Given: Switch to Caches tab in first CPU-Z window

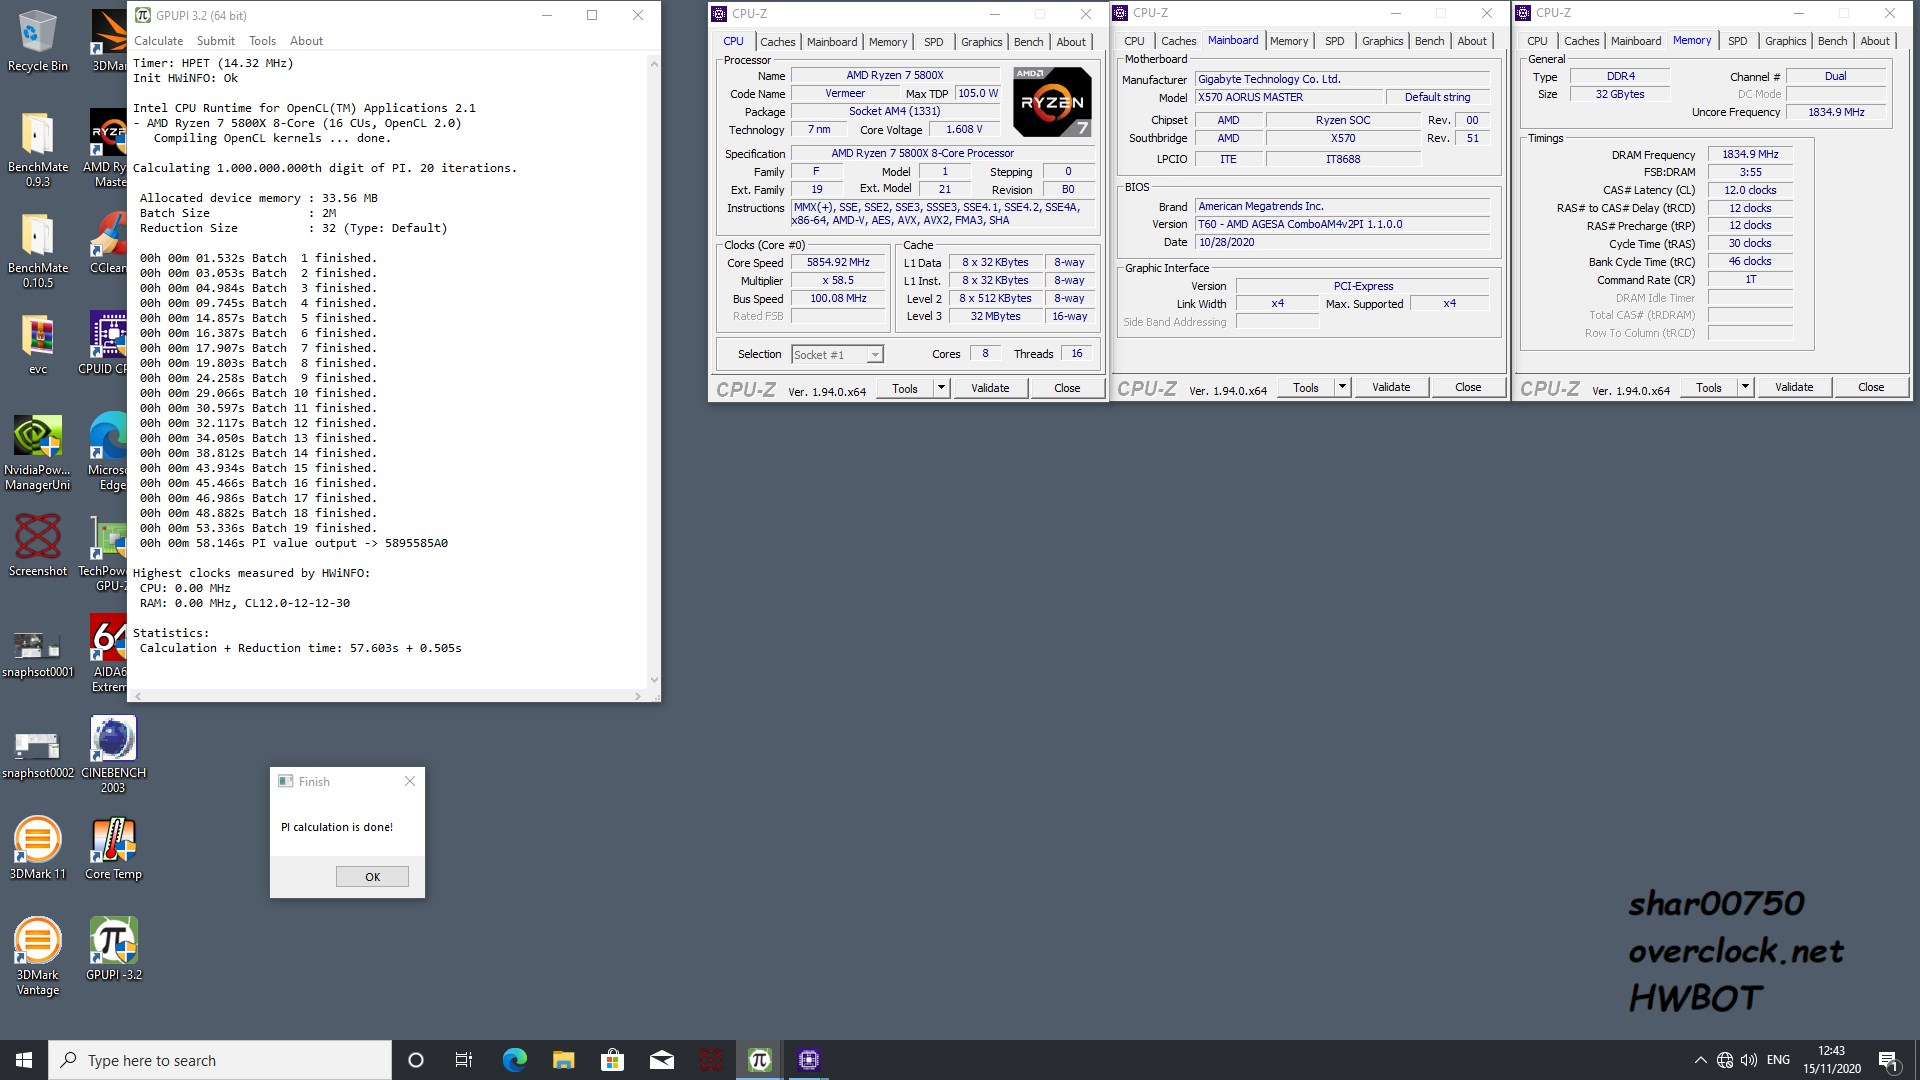Looking at the screenshot, I should (x=777, y=42).
